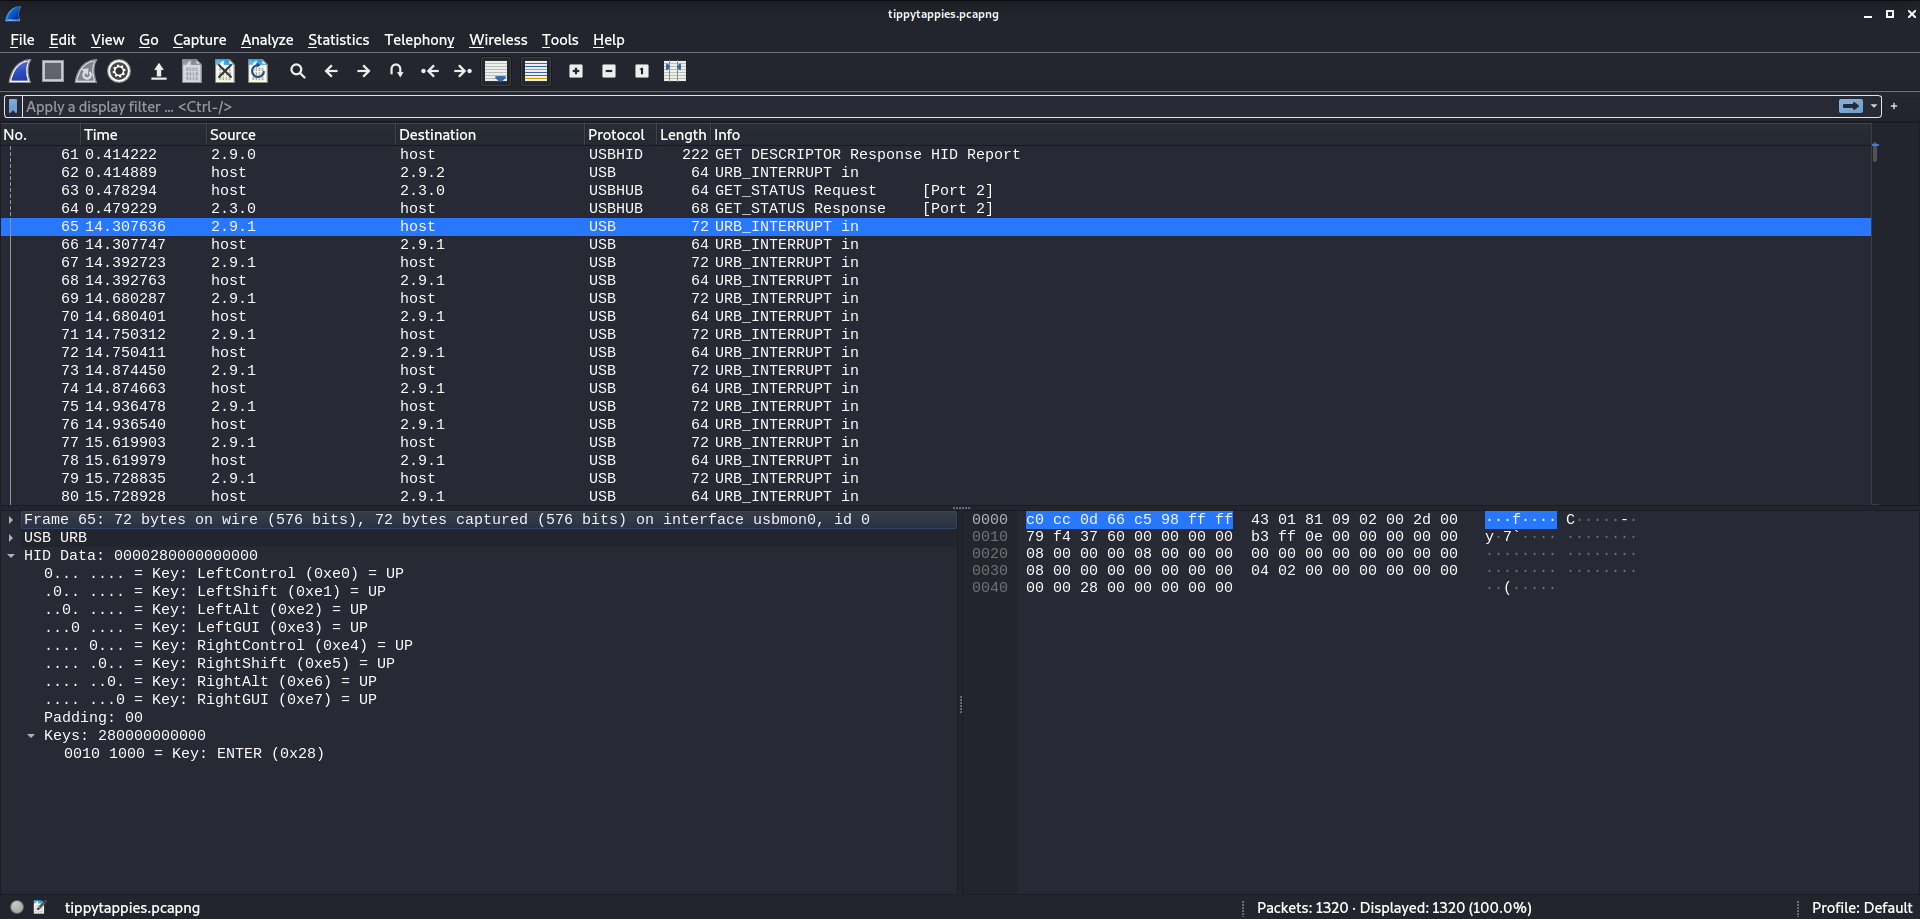Open the display filter history dropdown
The height and width of the screenshot is (919, 1920).
[x=1874, y=106]
